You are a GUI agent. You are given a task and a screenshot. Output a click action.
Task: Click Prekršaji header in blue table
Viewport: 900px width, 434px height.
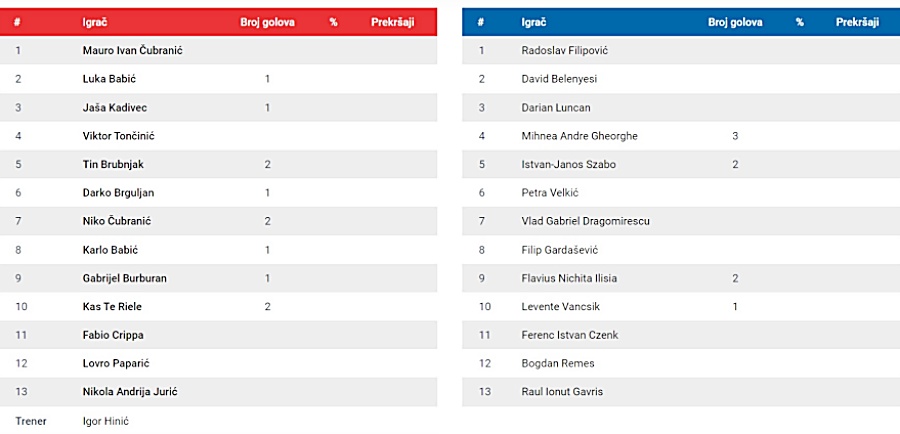[x=858, y=22]
